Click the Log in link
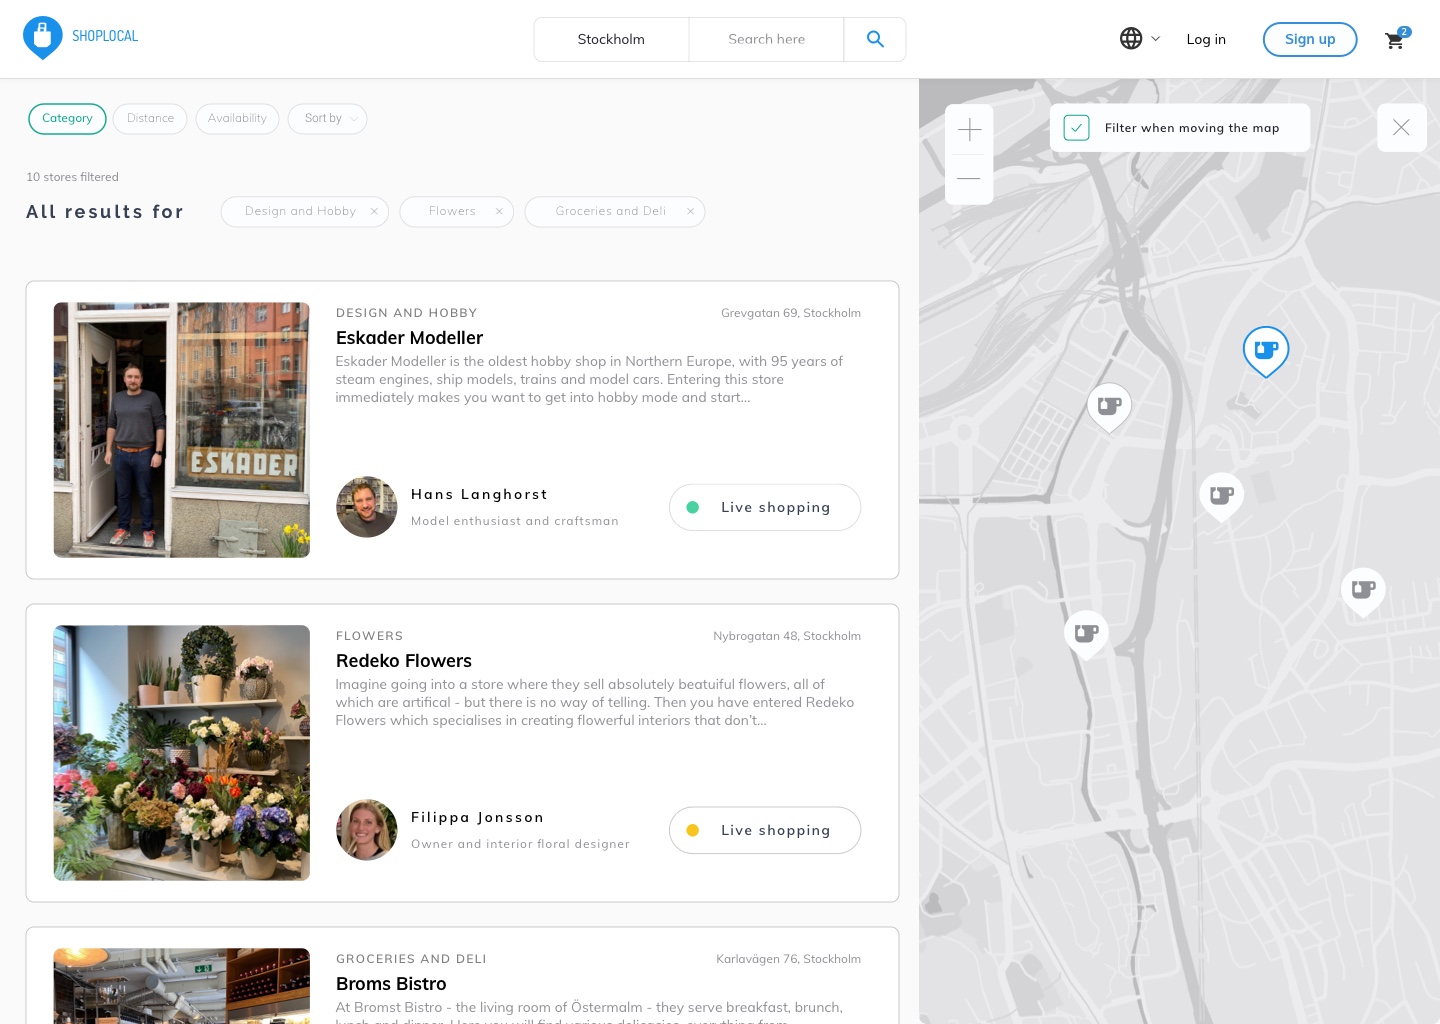 (x=1206, y=39)
